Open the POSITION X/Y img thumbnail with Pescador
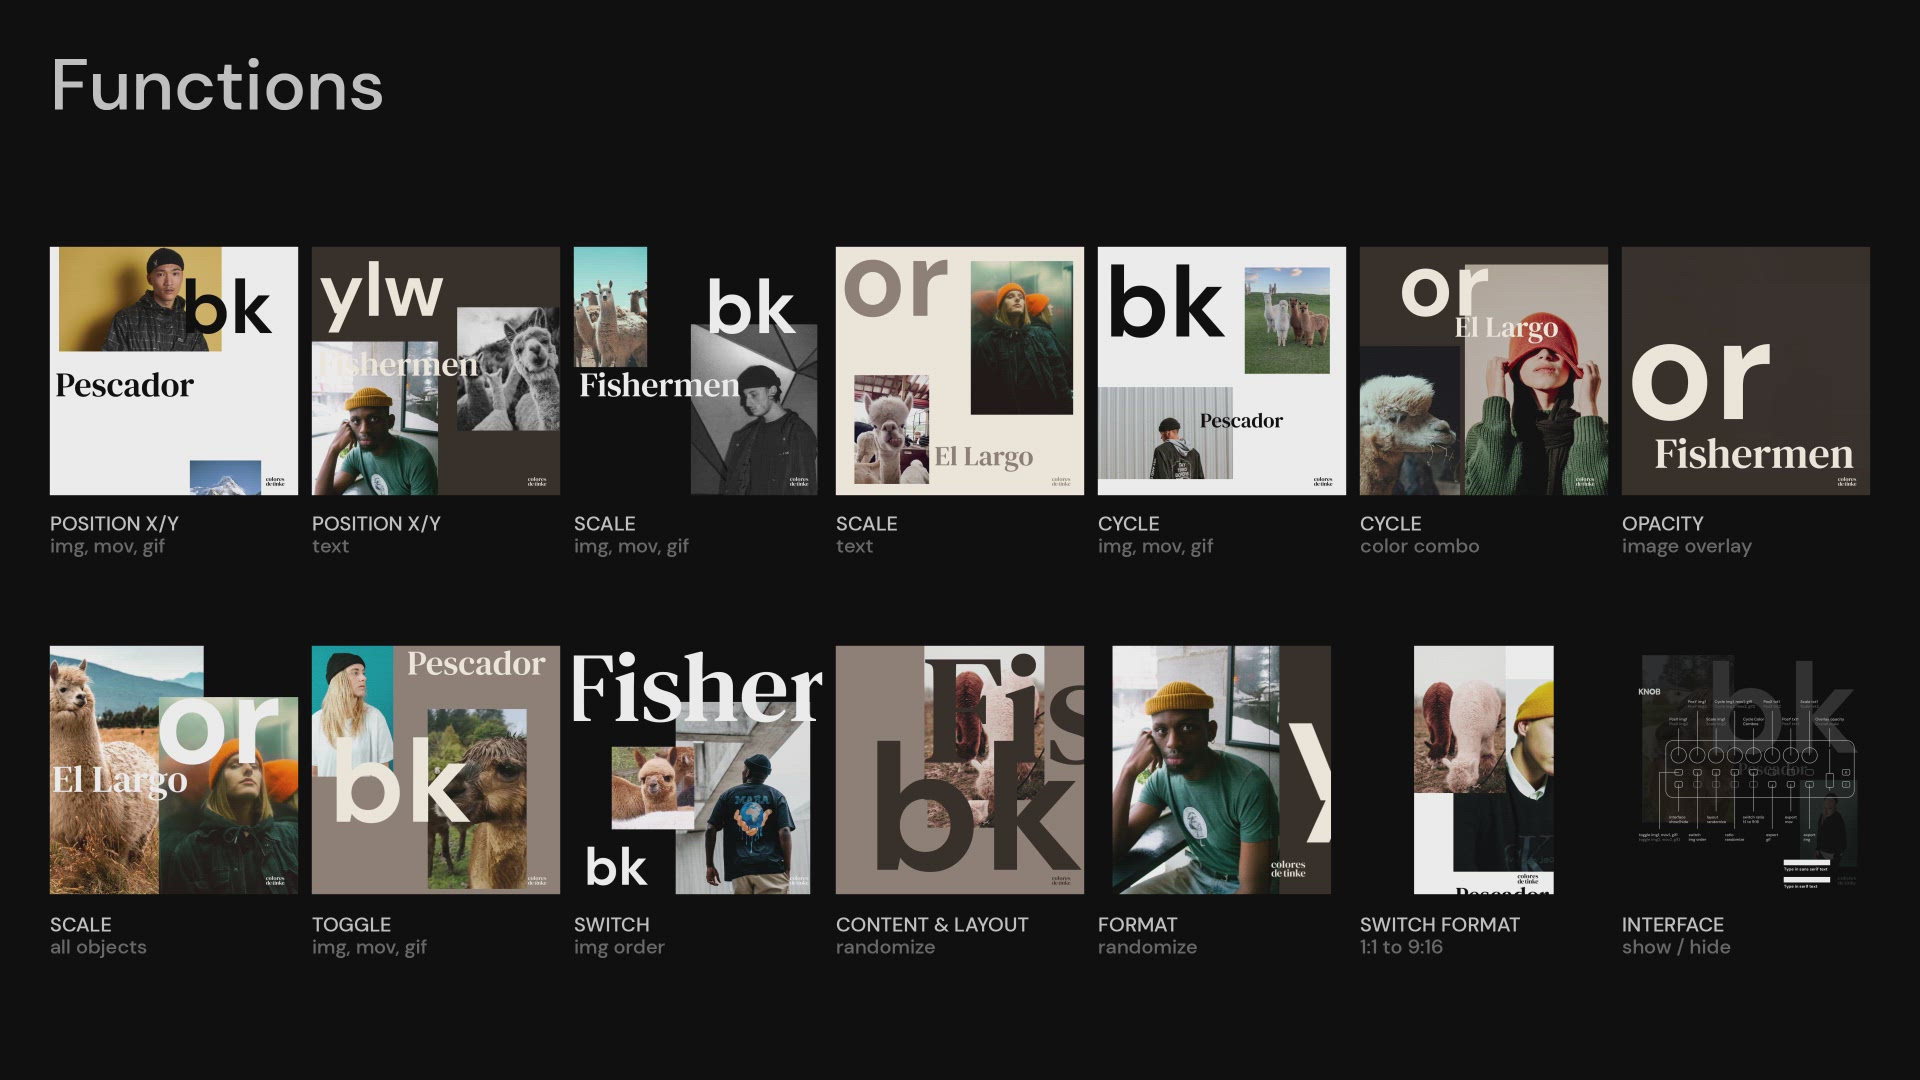1920x1080 pixels. pyautogui.click(x=174, y=371)
